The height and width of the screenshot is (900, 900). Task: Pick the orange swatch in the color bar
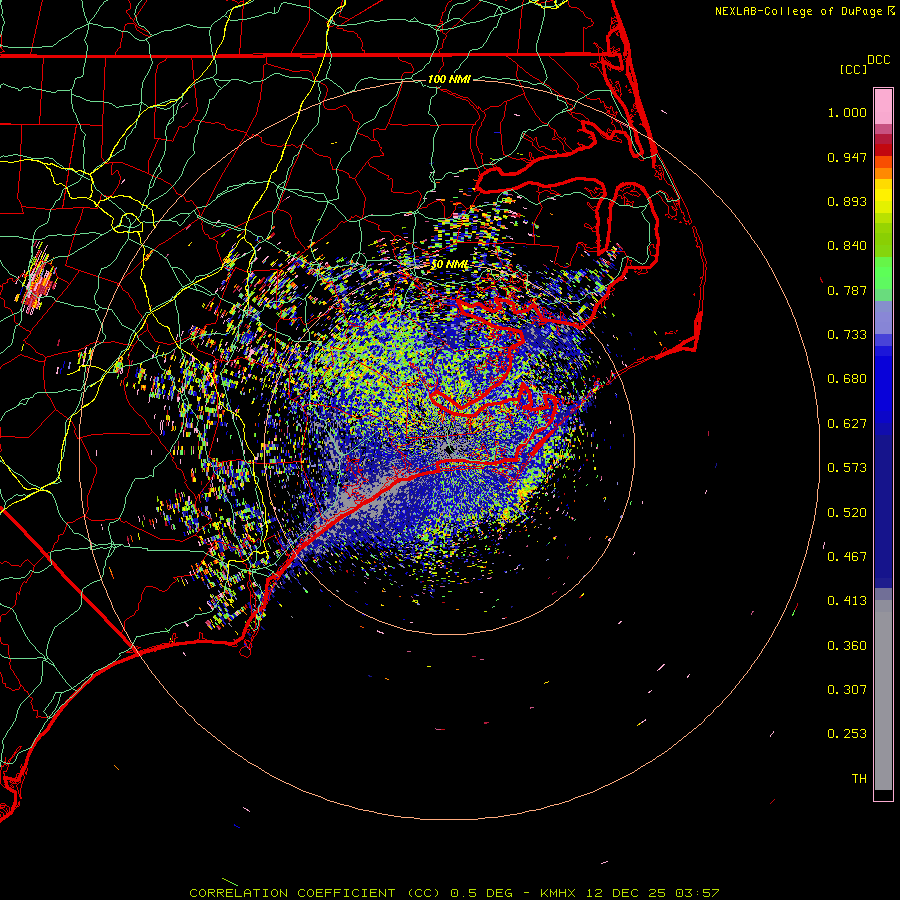coord(883,173)
